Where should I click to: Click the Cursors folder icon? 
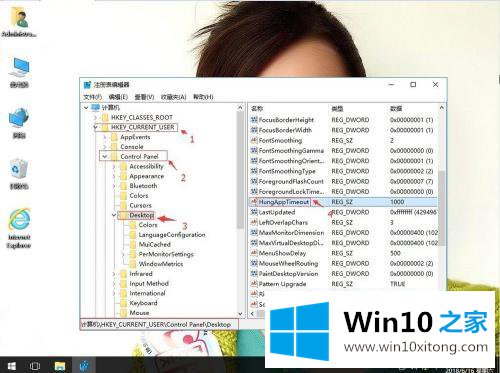pyautogui.click(x=124, y=205)
